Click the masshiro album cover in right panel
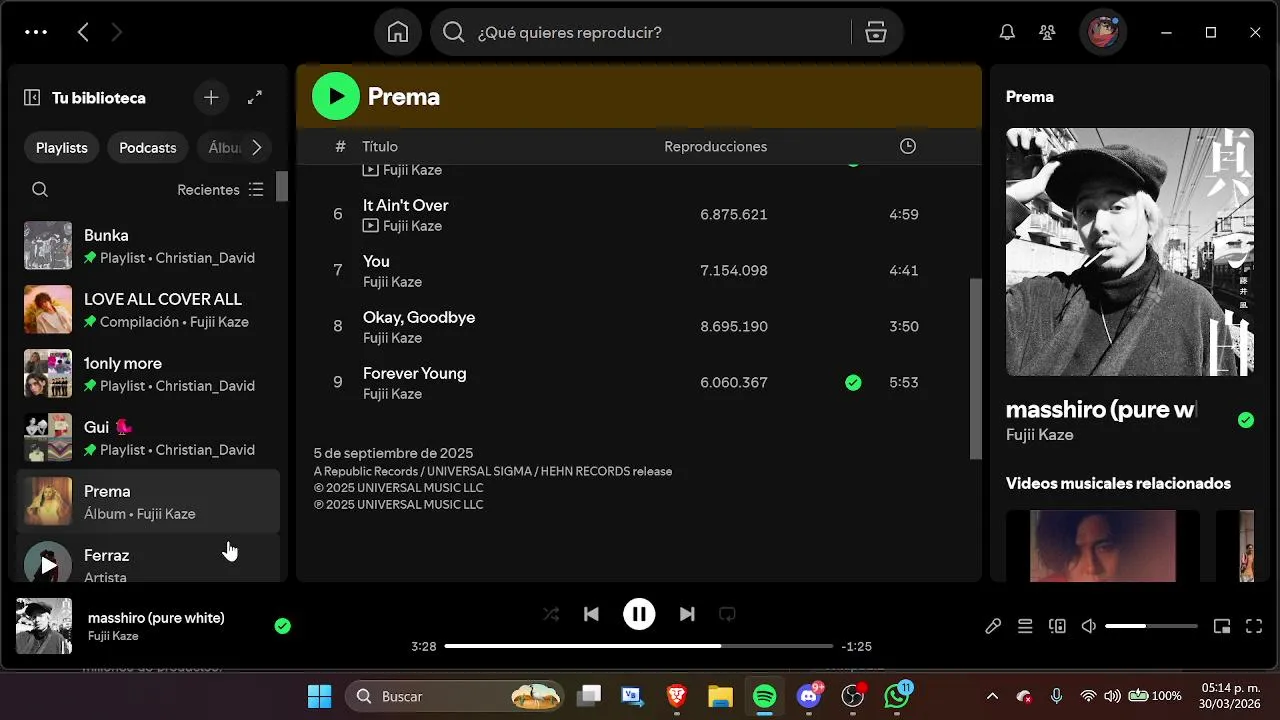1280x720 pixels. tap(1130, 252)
